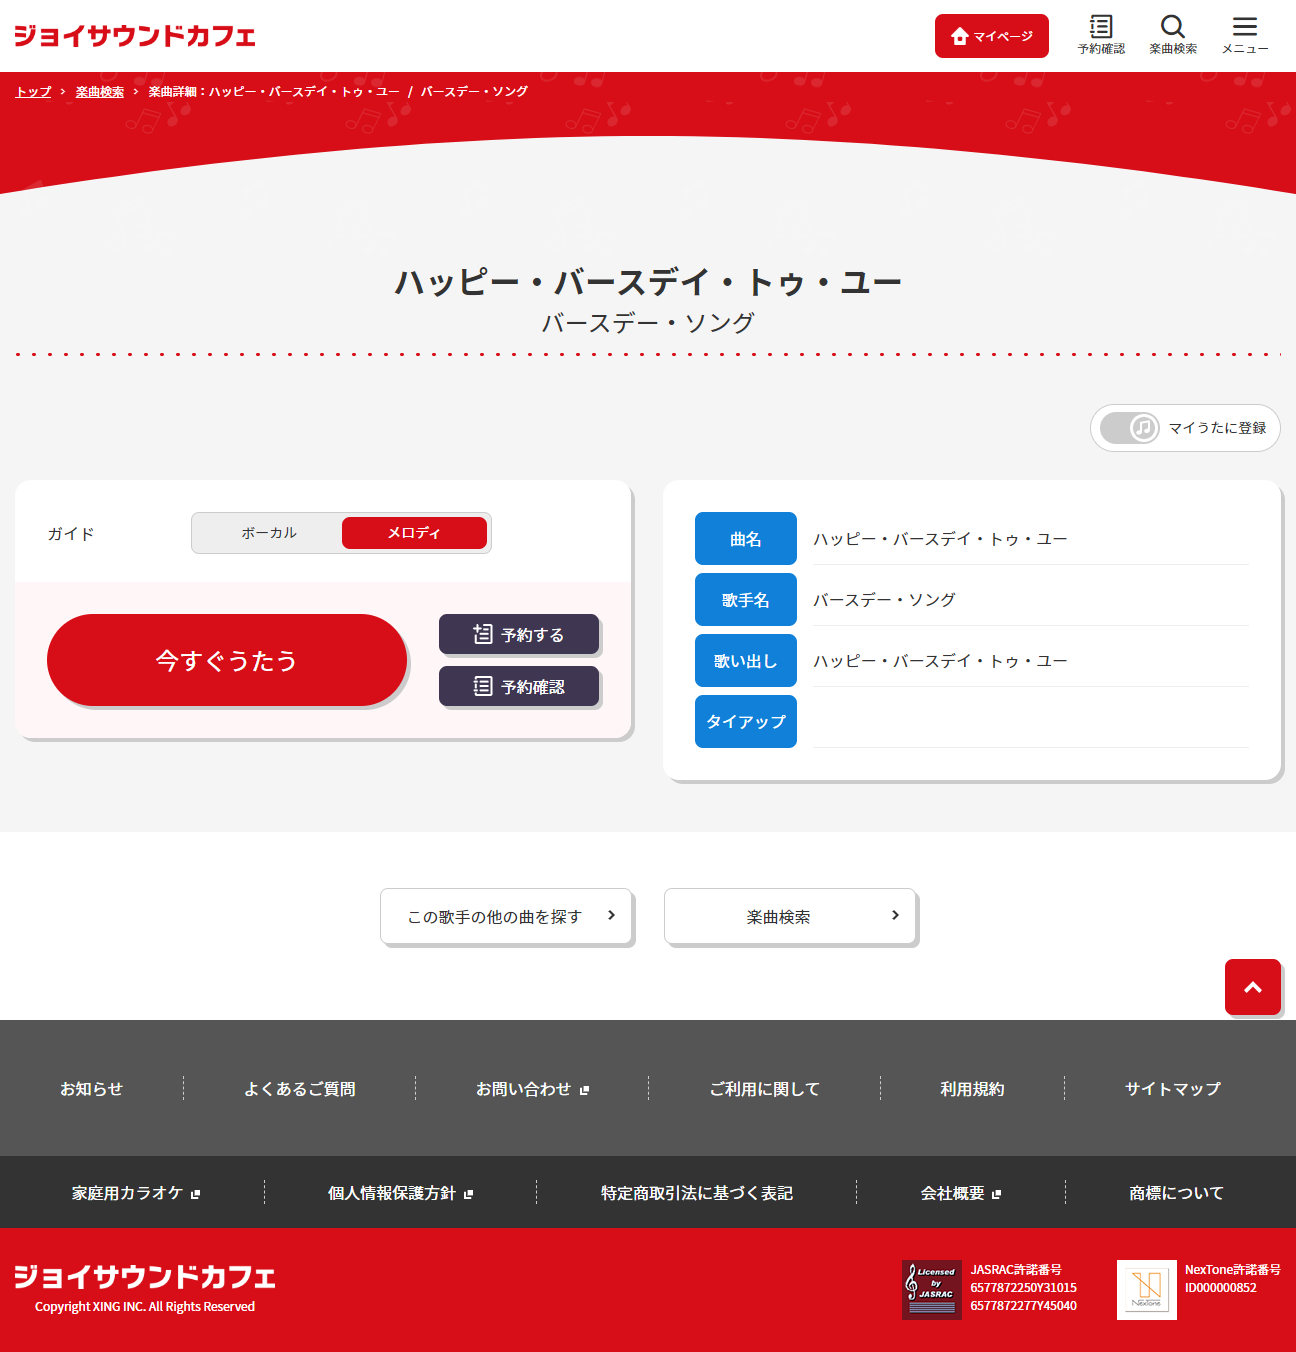Viewport: 1296px width, 1352px height.
Task: Click the external-link icon beside 家庭用カラオケ
Action: pos(195,1194)
